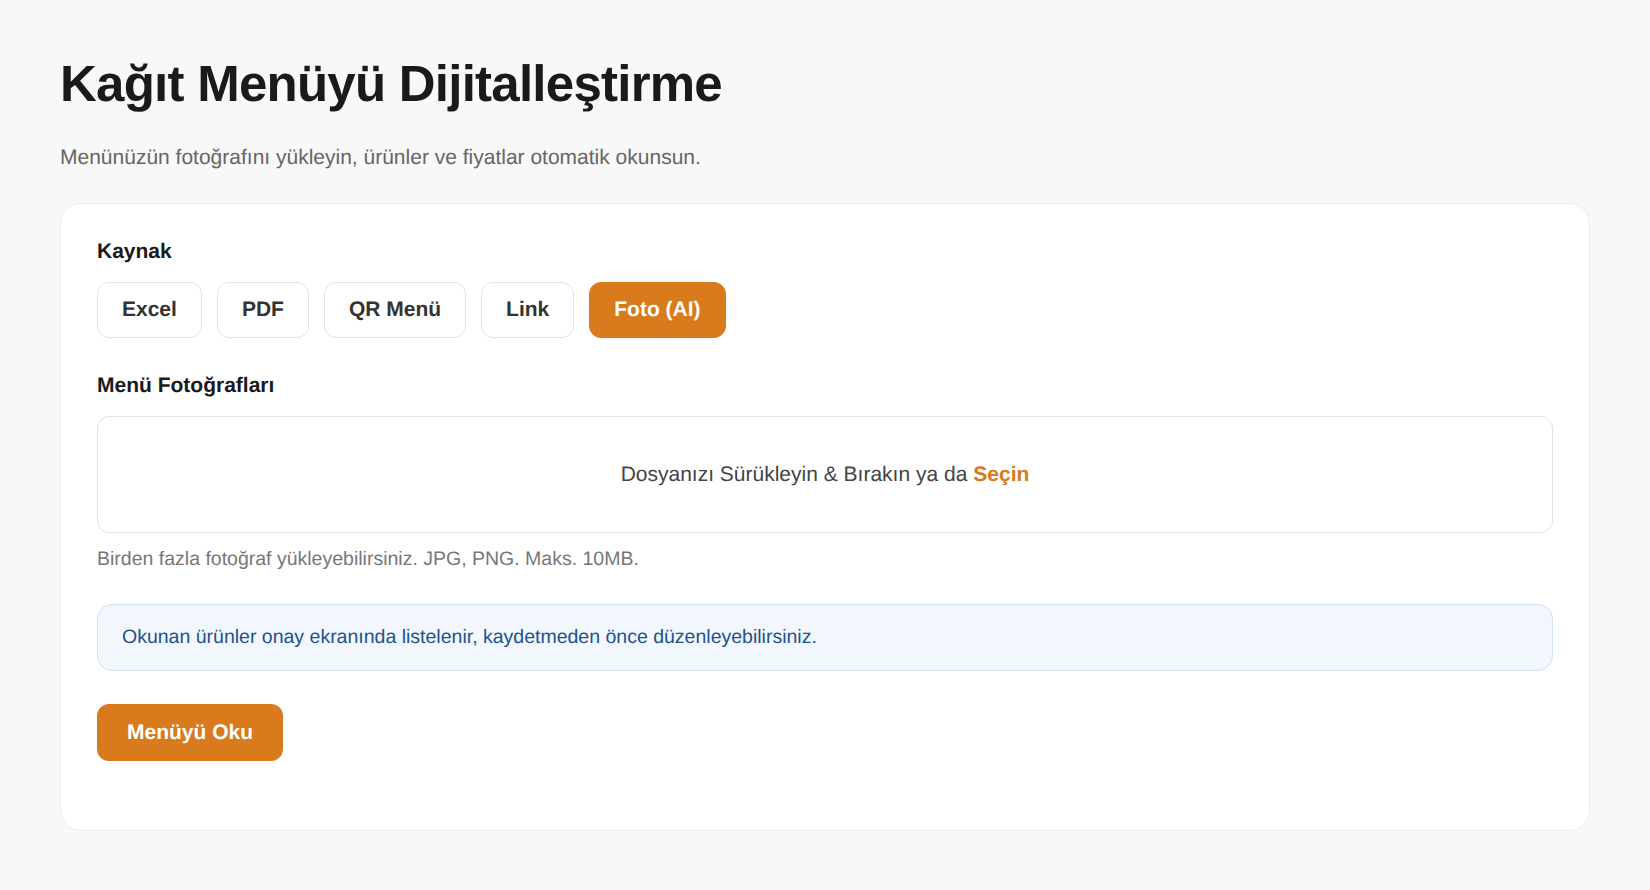Switch source to QR Menü

tap(395, 310)
